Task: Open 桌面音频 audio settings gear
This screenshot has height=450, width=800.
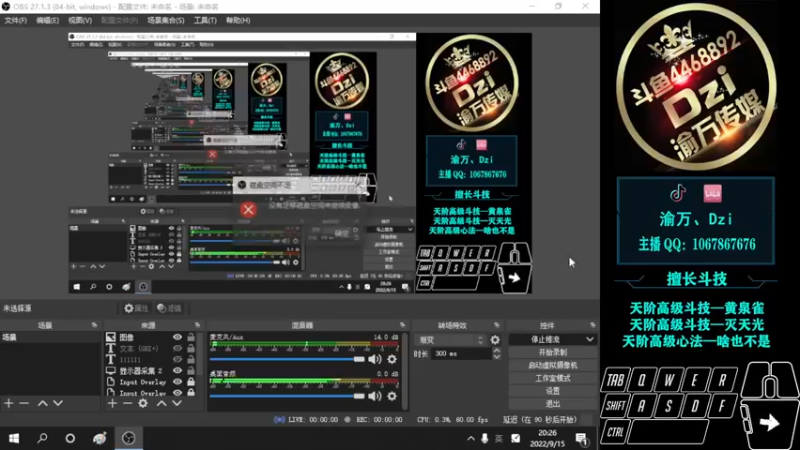Action: (x=392, y=396)
